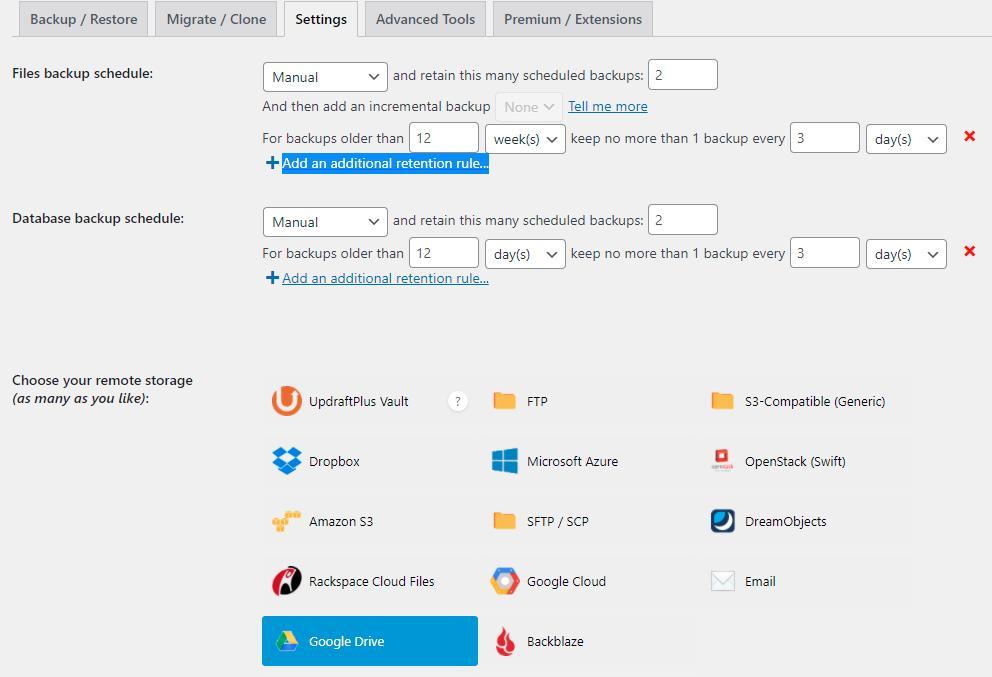Click highlighted Add an additional retention rule for files
992x677 pixels.
[x=385, y=163]
